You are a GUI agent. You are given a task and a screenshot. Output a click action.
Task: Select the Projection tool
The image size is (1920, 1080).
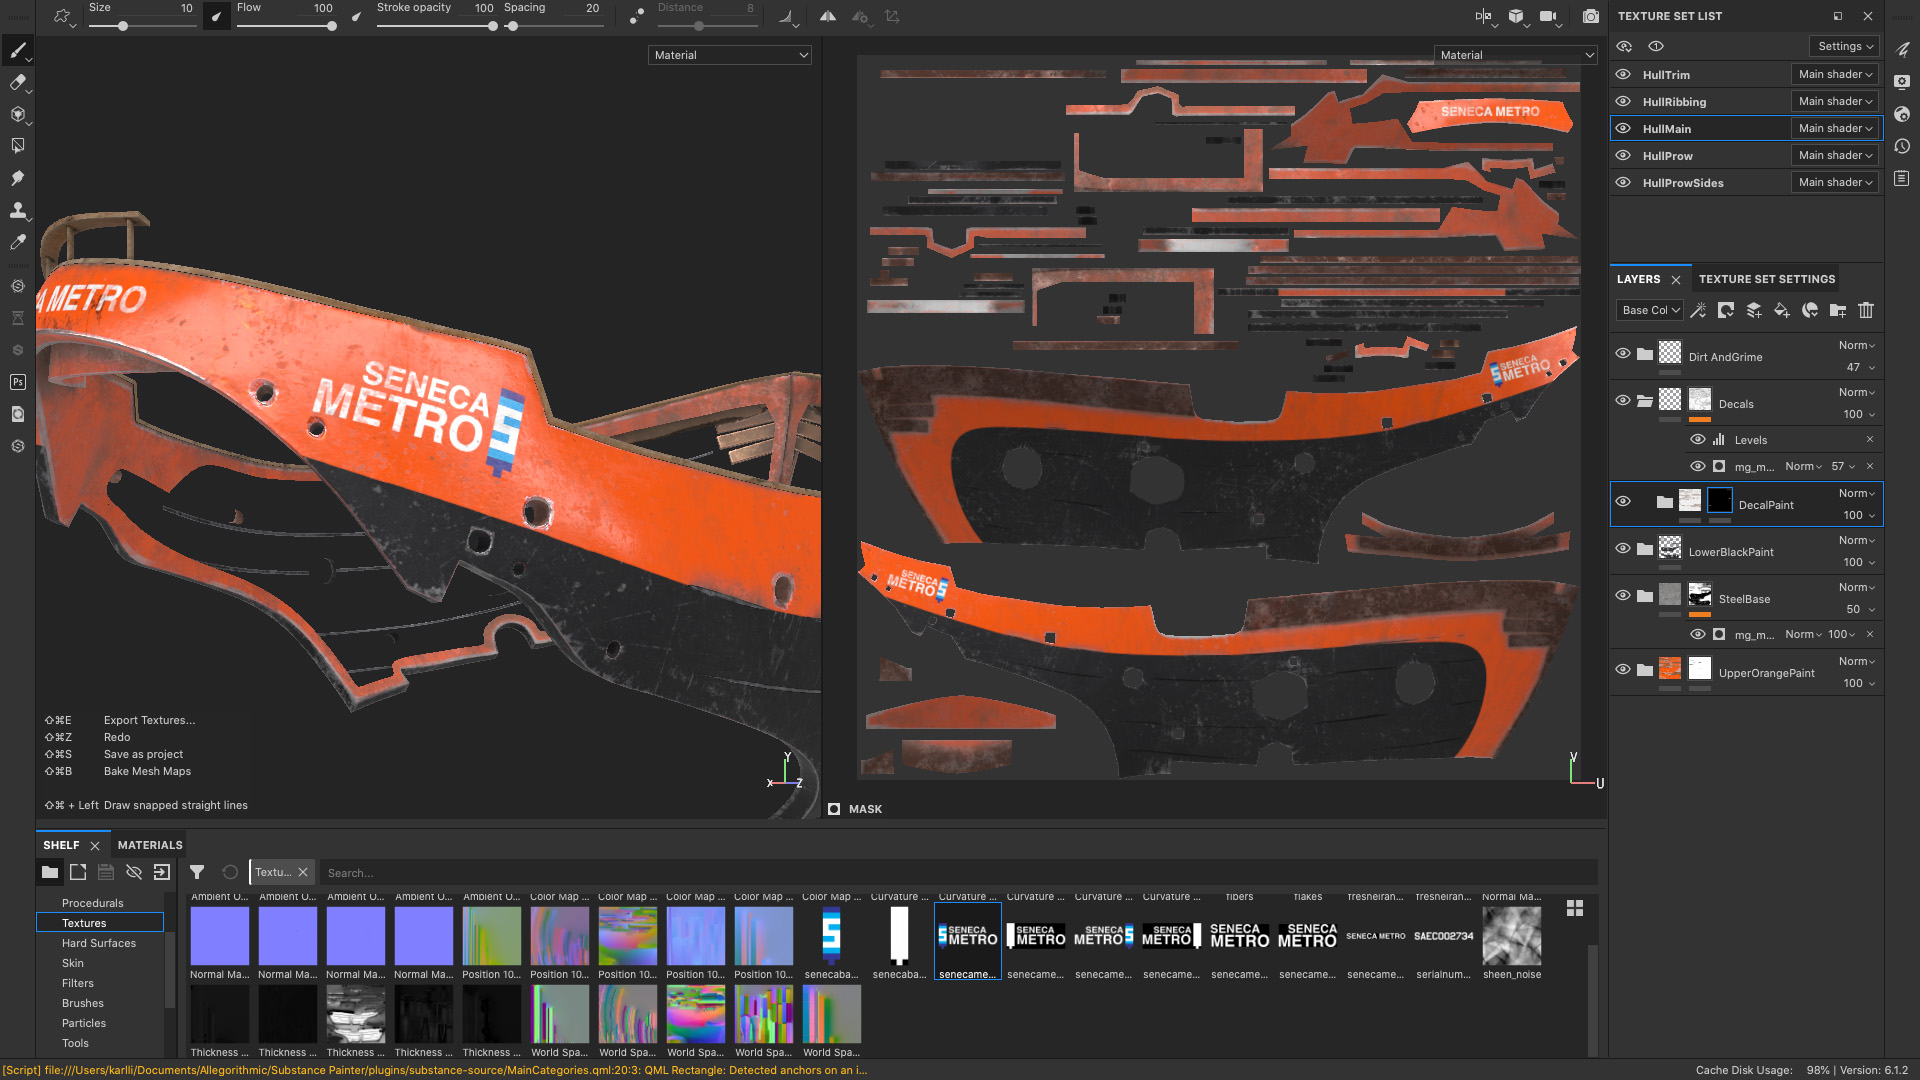(17, 114)
